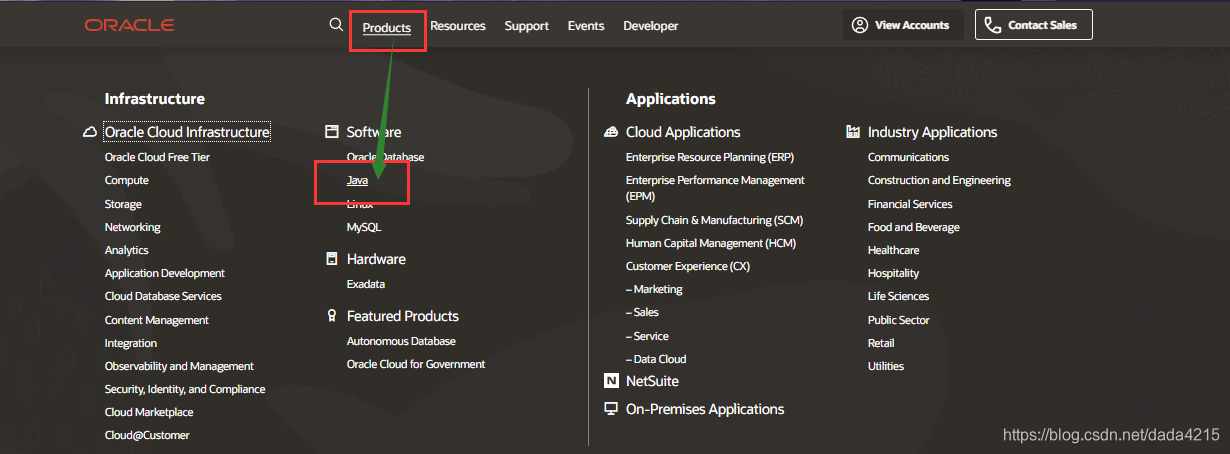Open Oracle Cloud for Government
The width and height of the screenshot is (1230, 454).
[416, 364]
